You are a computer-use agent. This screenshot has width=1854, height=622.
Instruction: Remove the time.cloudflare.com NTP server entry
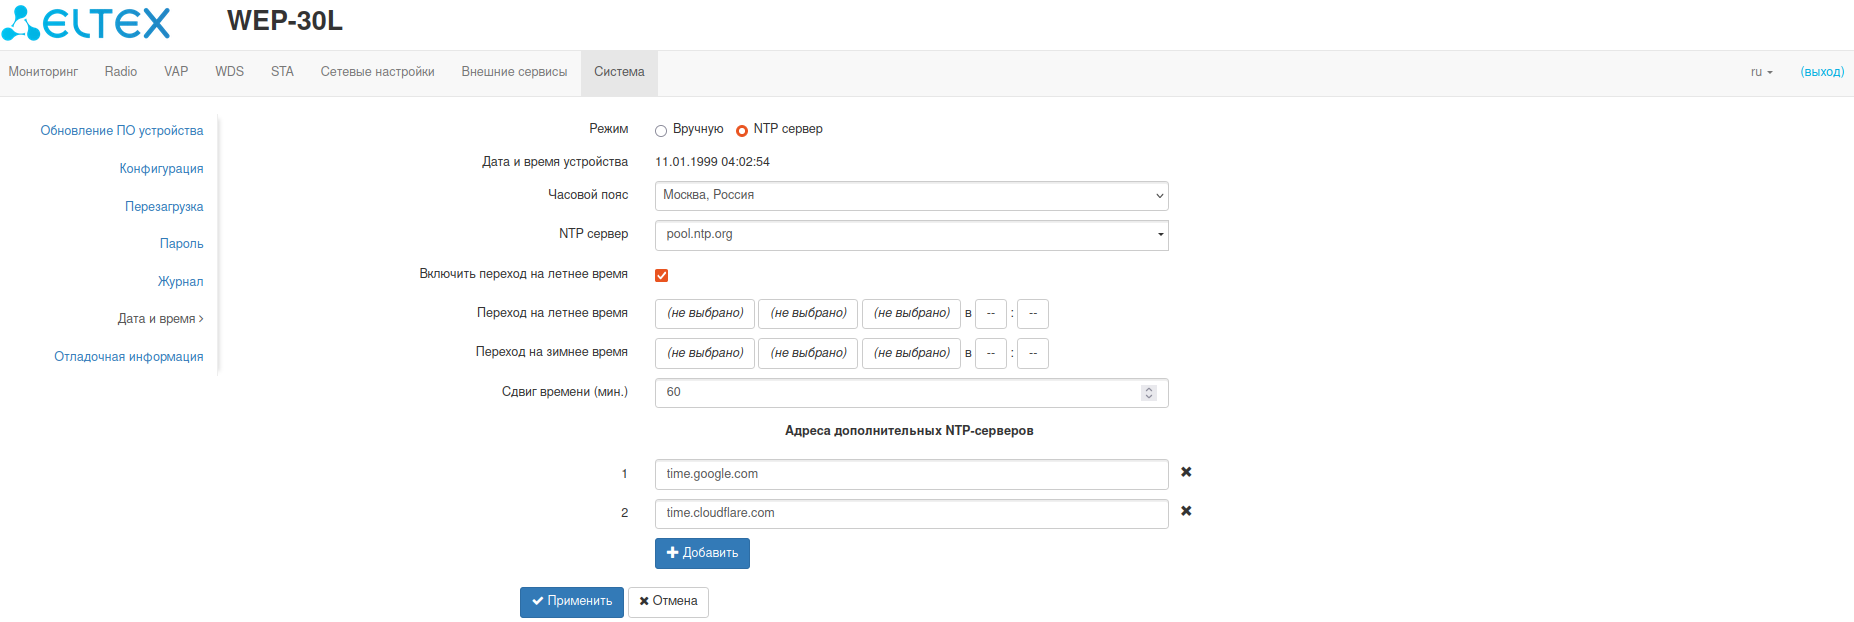coord(1186,511)
